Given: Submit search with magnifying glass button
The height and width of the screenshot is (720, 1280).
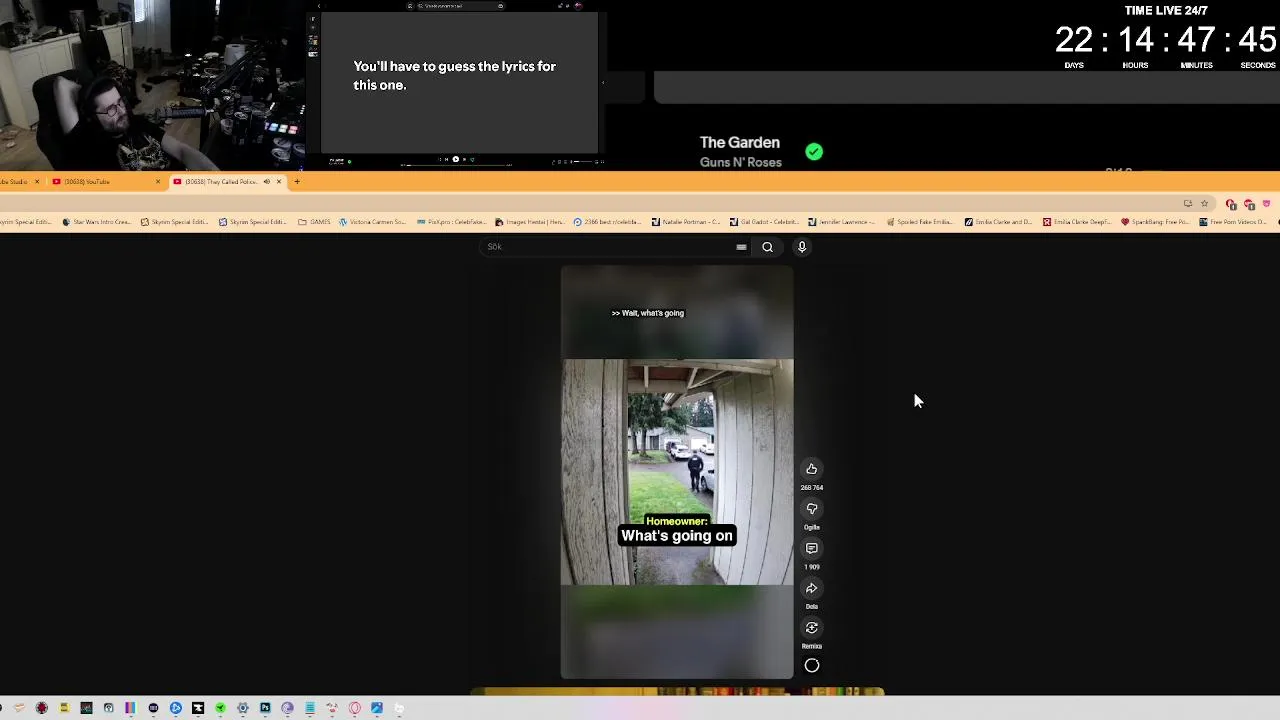Looking at the screenshot, I should pos(767,247).
